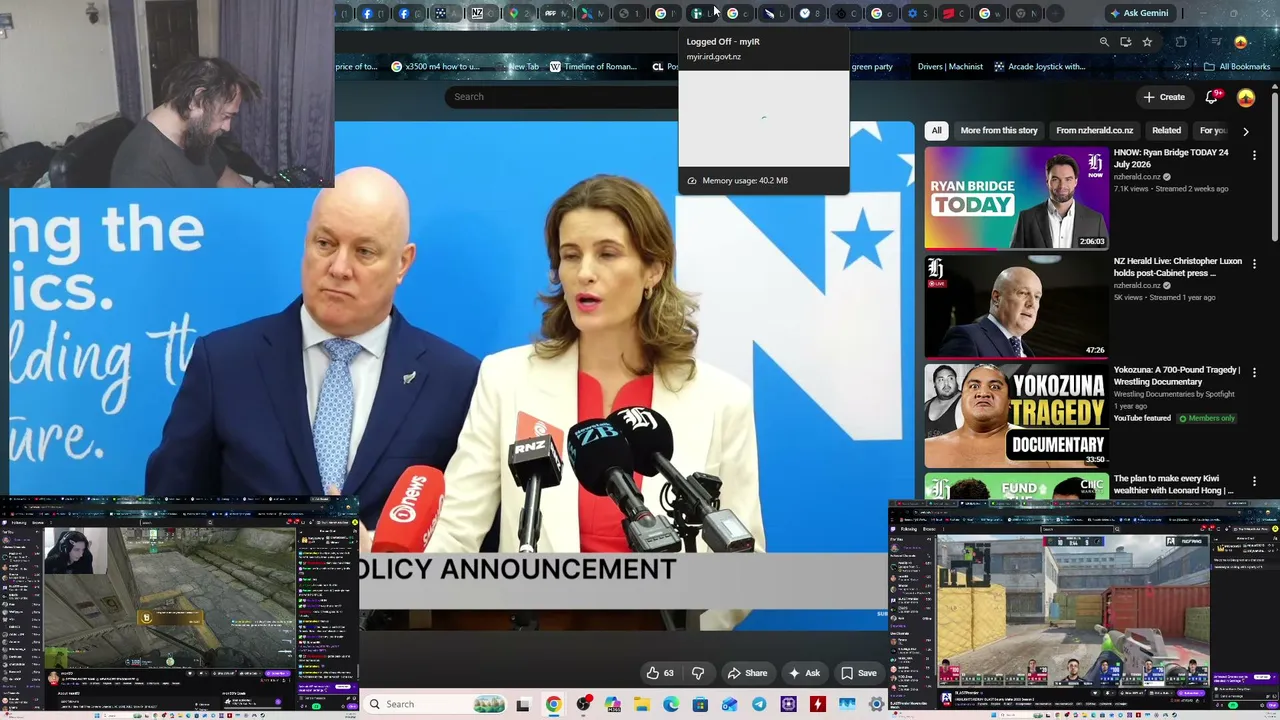Open the YouTube Create menu
The width and height of the screenshot is (1280, 720).
(x=1164, y=97)
